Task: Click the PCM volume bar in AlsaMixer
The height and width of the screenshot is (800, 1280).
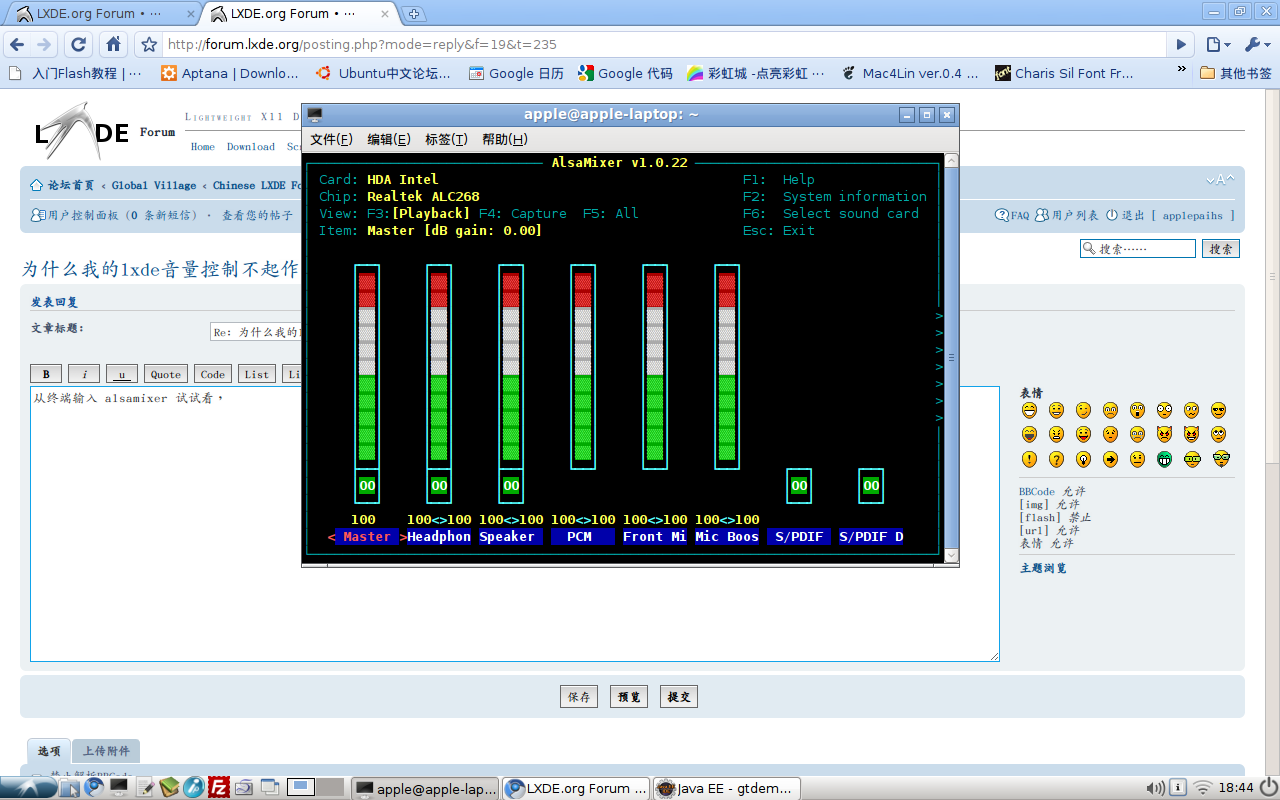Action: 583,367
